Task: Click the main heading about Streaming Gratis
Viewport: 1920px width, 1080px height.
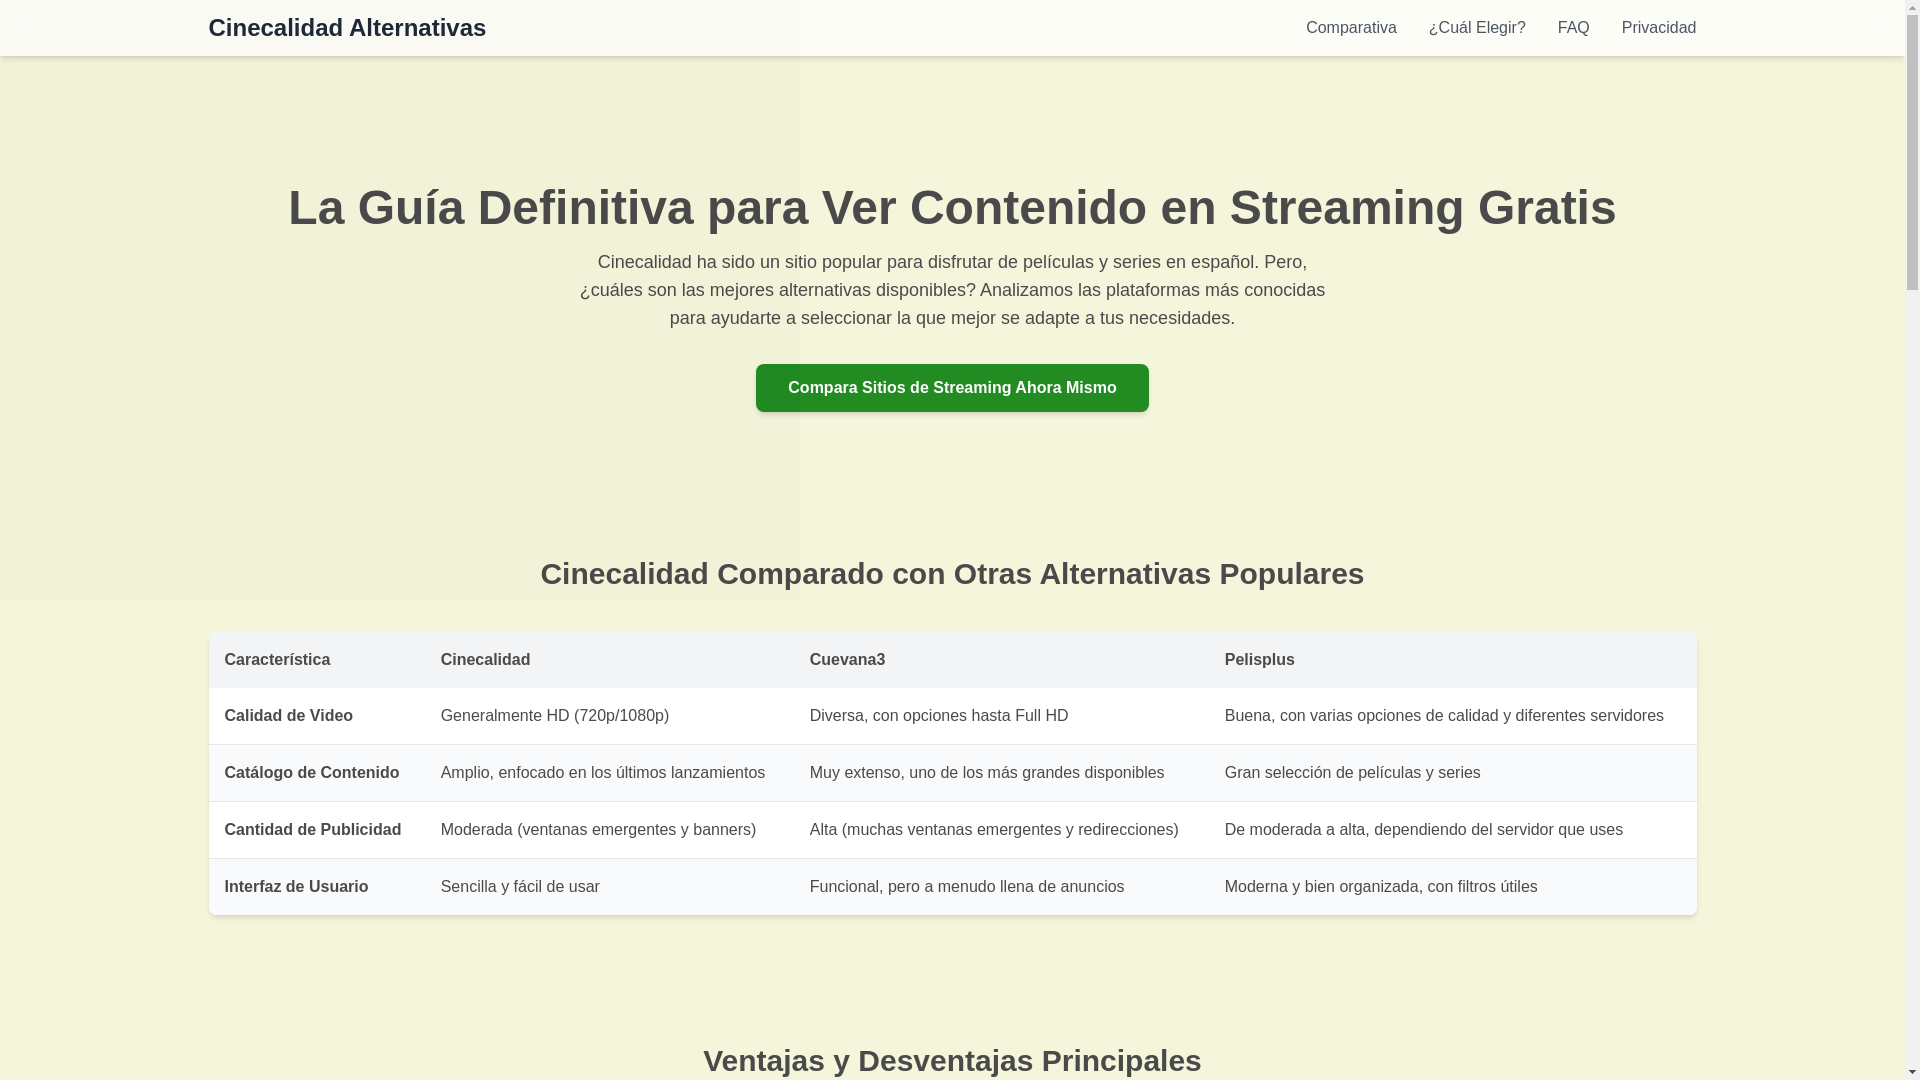Action: coord(952,207)
